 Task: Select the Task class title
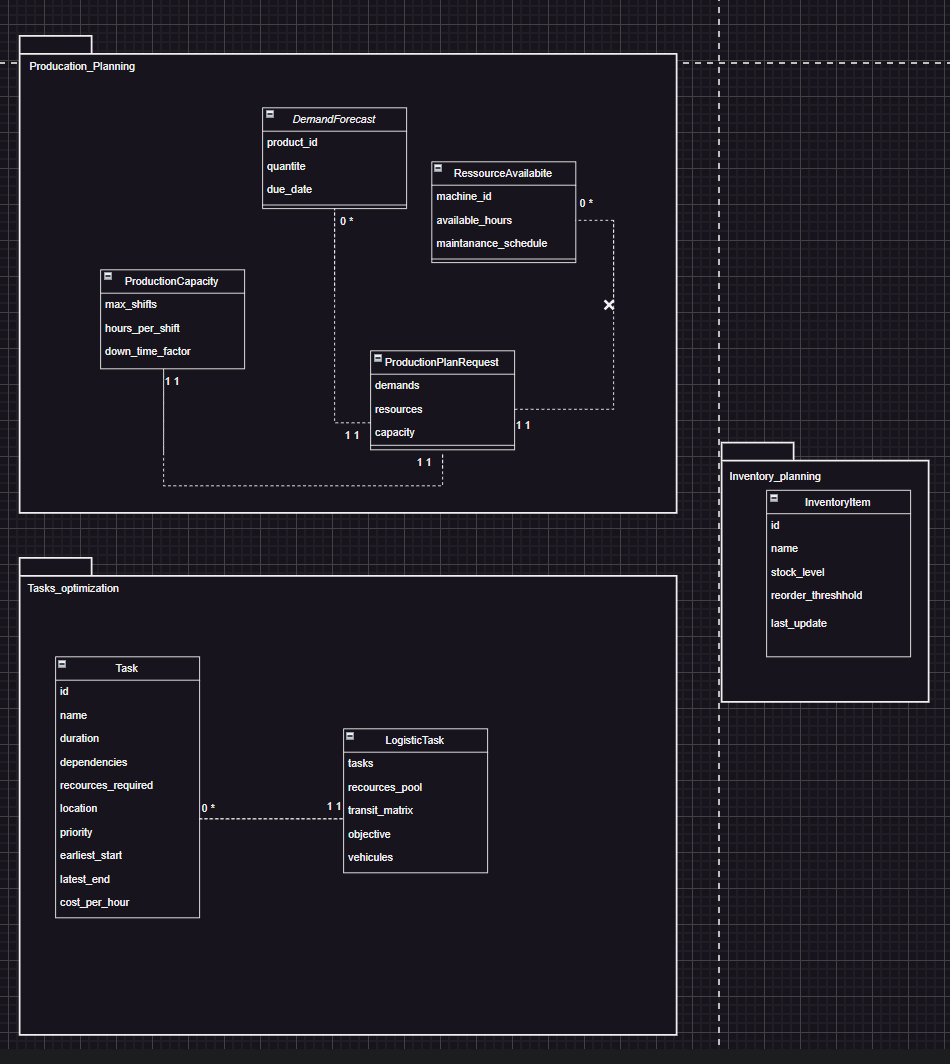(x=127, y=668)
